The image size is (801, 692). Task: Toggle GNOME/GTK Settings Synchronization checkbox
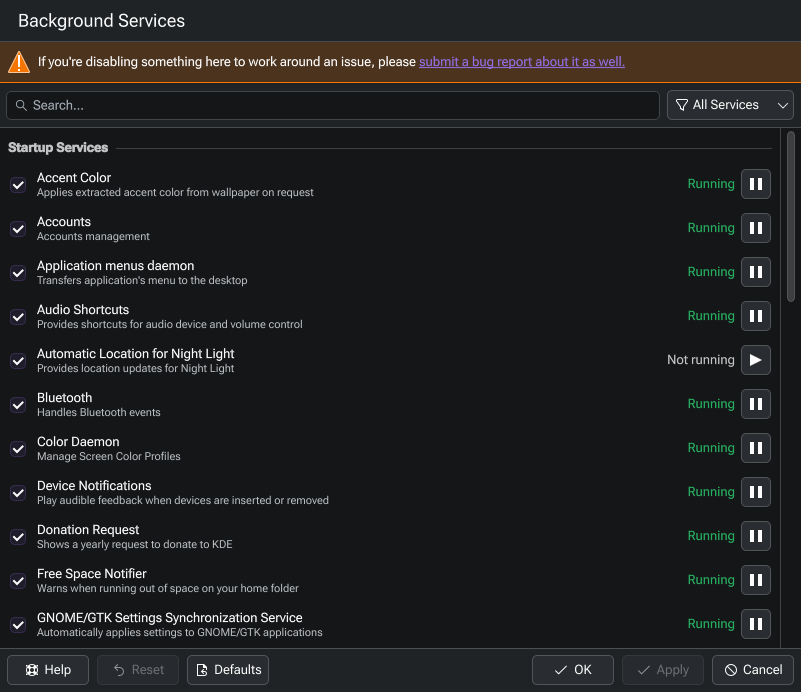18,625
